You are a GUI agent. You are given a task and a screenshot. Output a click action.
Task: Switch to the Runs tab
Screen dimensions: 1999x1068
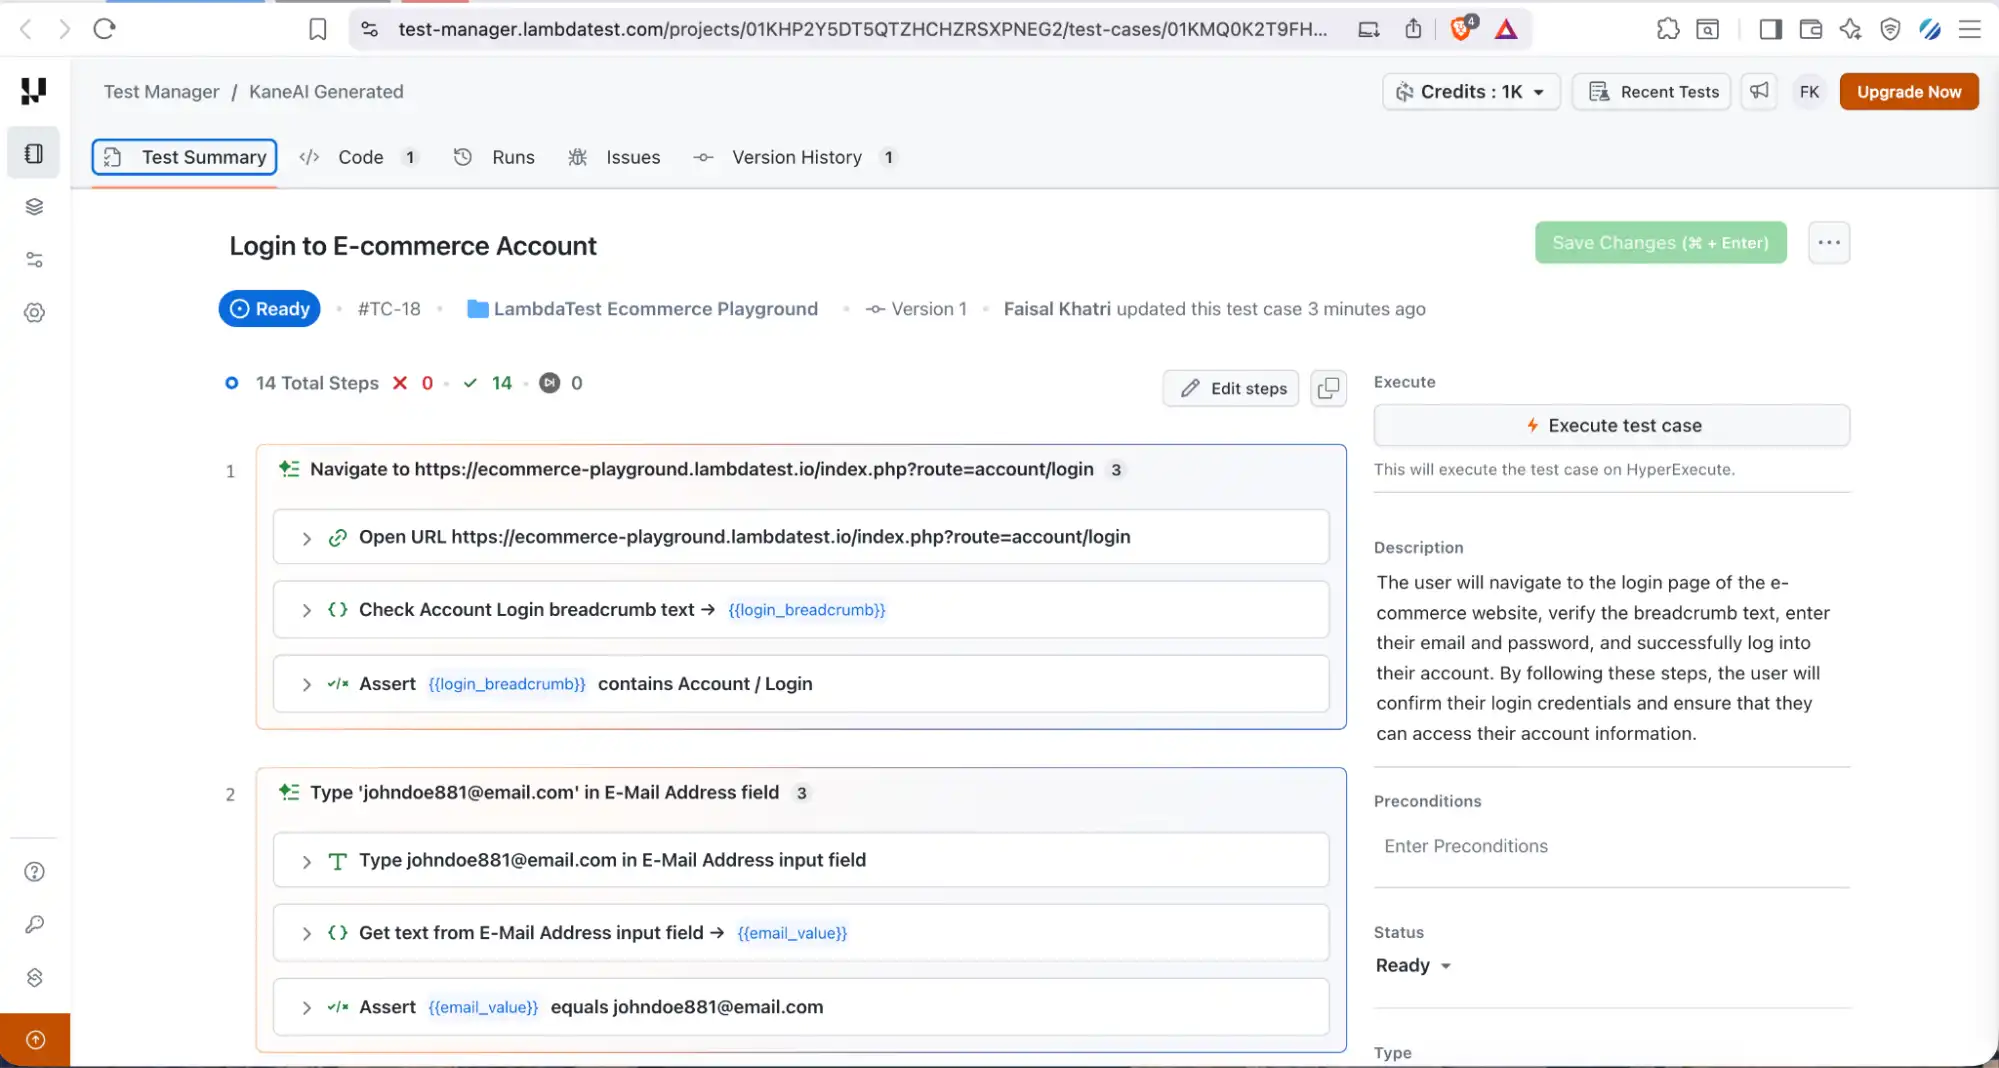coord(495,157)
